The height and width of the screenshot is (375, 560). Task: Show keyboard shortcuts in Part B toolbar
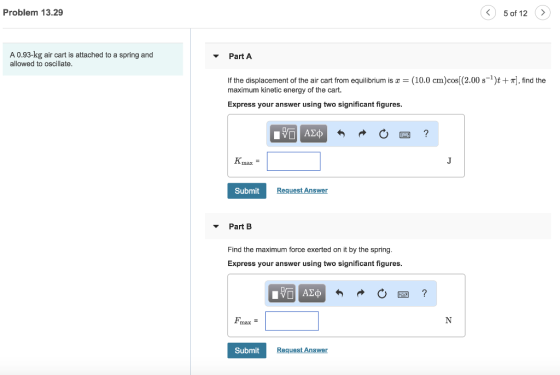[403, 294]
